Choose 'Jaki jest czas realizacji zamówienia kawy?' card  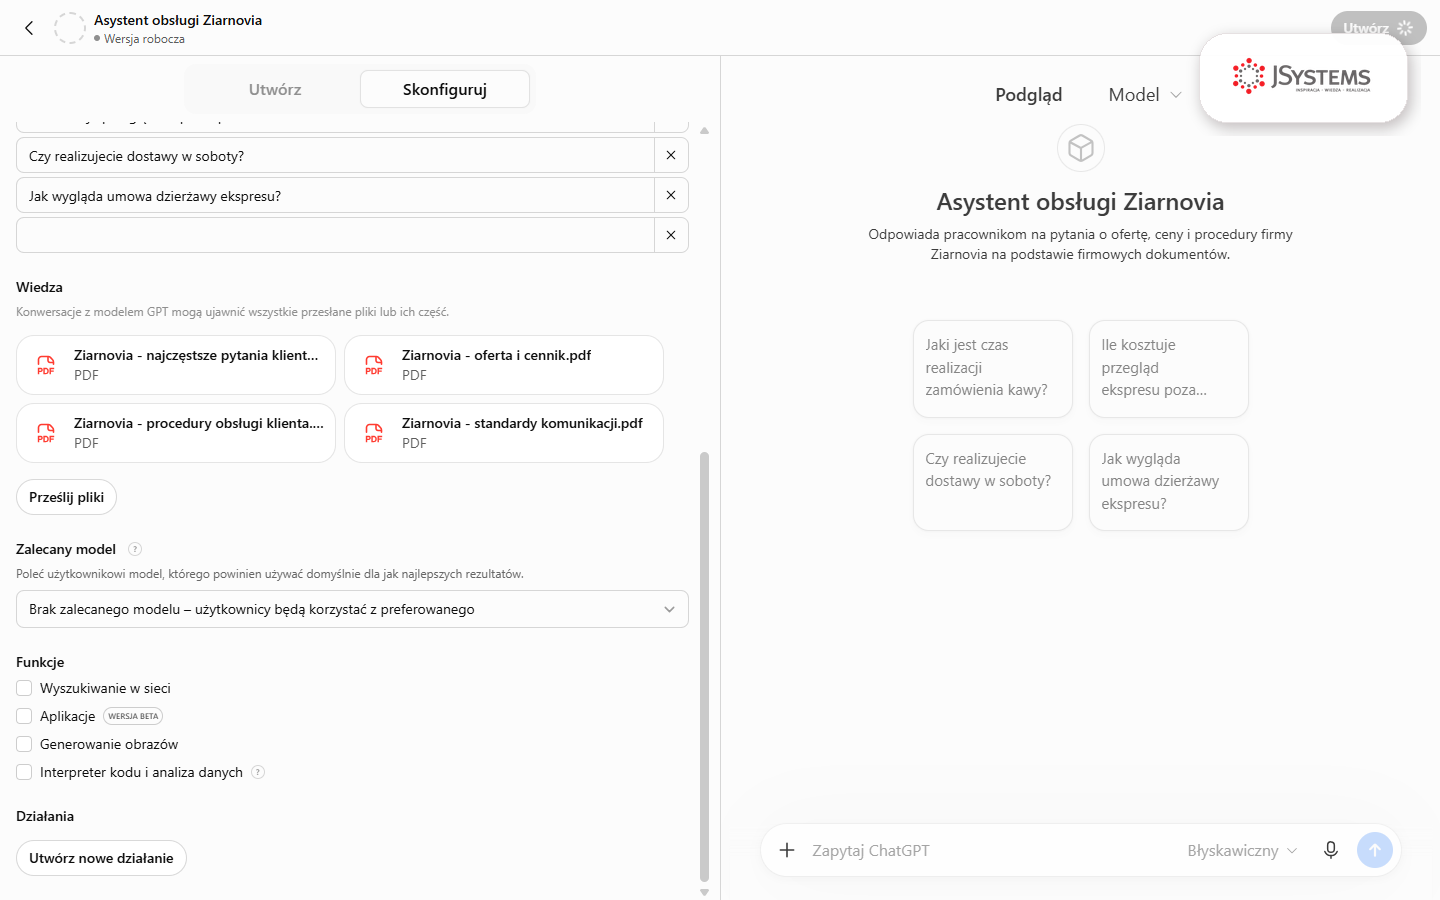993,368
